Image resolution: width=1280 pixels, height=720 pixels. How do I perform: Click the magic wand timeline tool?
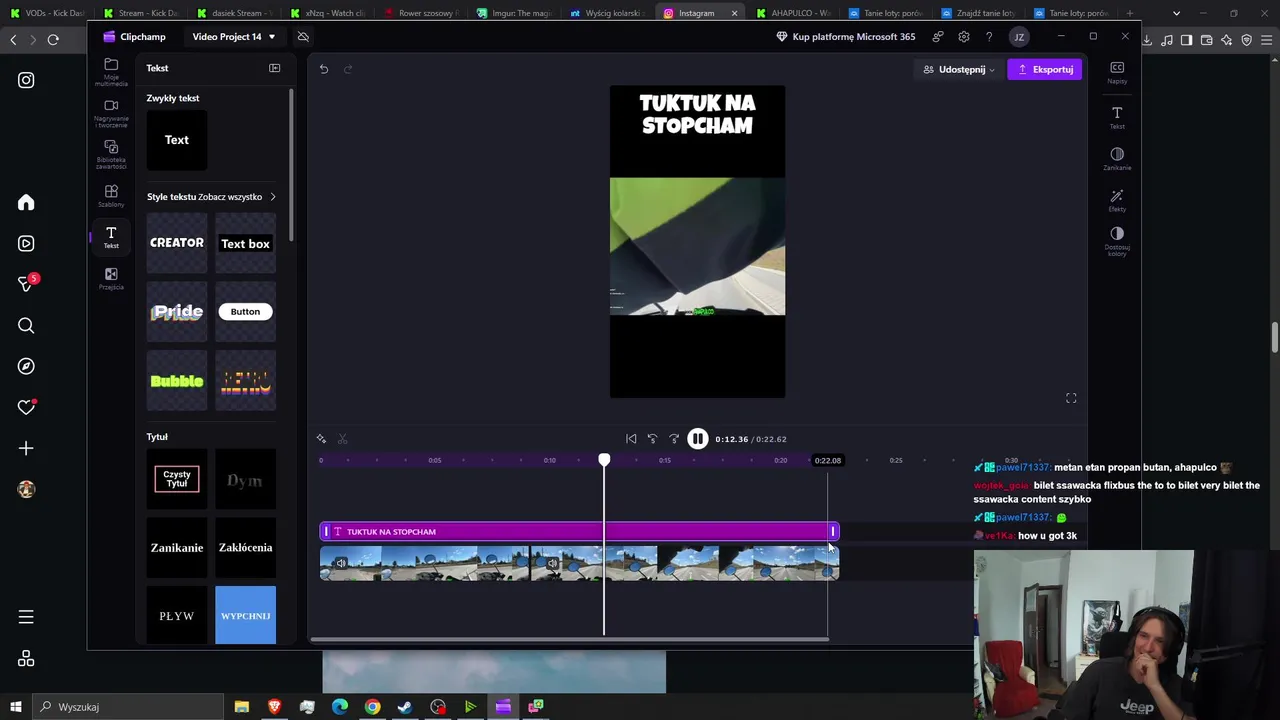pyautogui.click(x=321, y=439)
